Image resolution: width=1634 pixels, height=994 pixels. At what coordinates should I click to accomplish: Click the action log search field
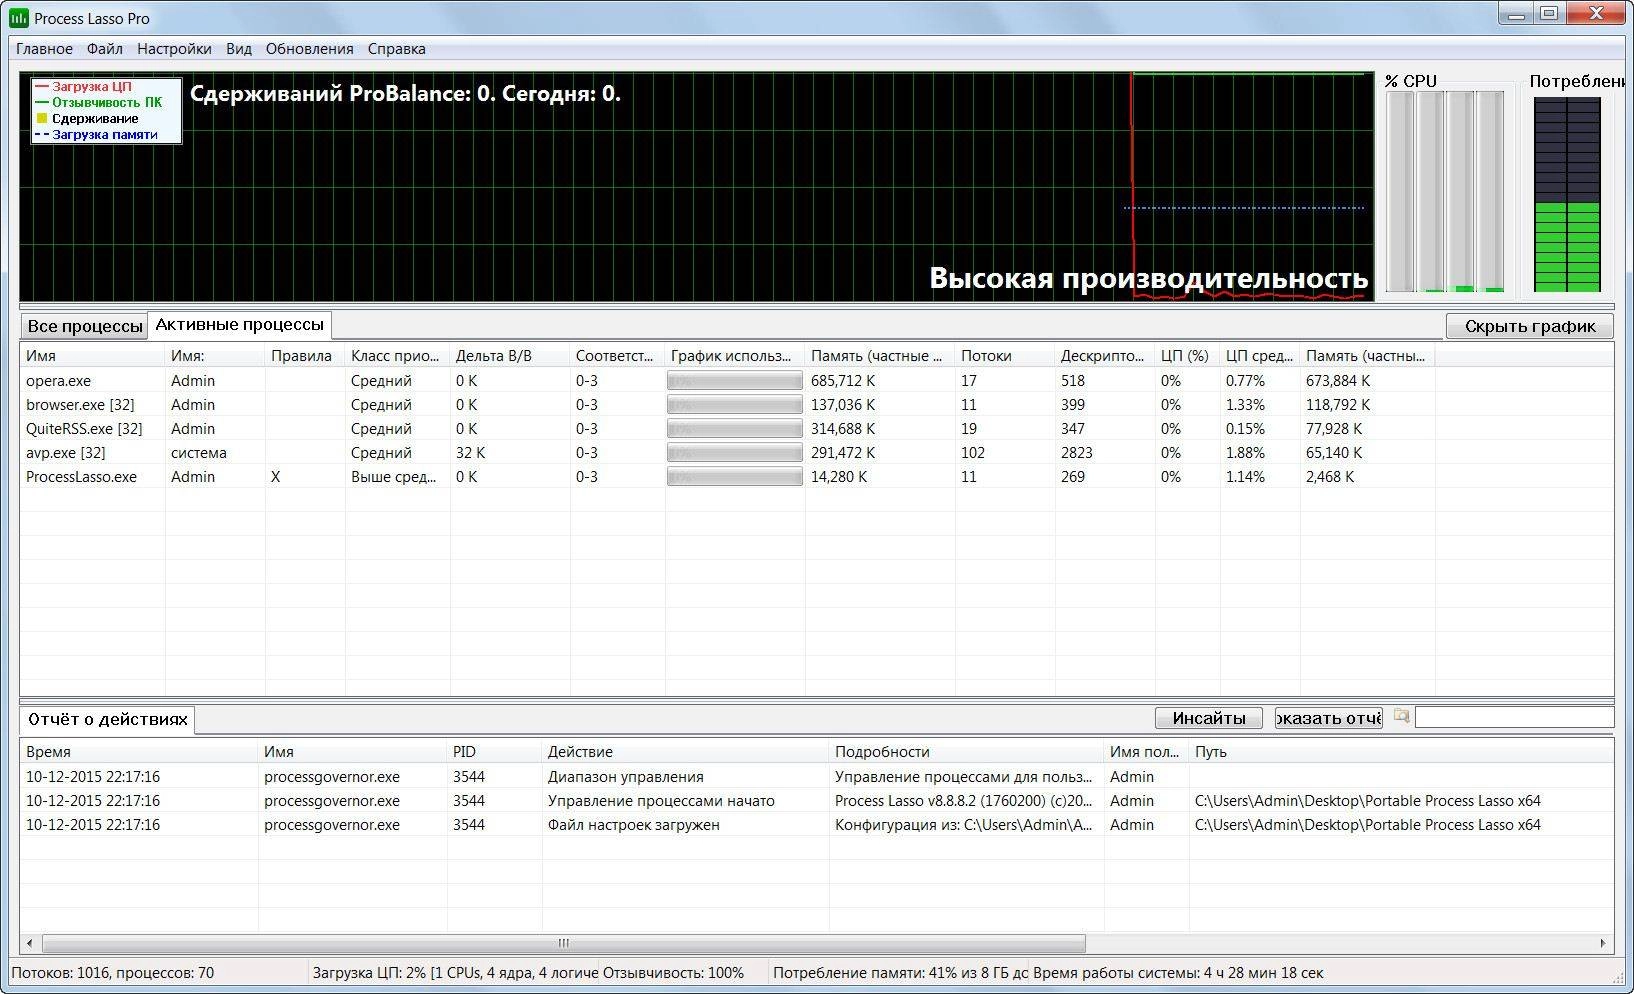point(1514,717)
